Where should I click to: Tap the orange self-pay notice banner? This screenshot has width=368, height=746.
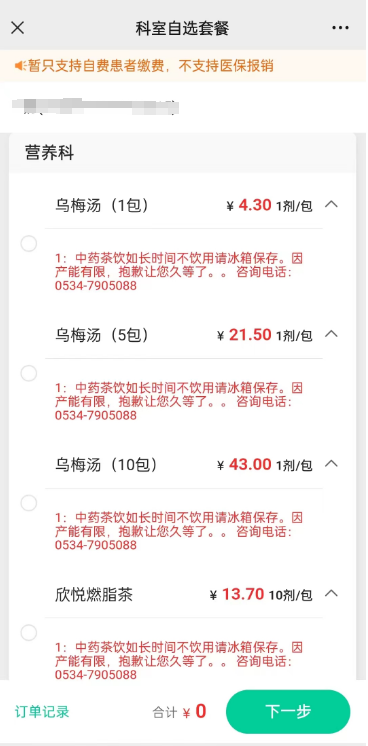coord(184,66)
